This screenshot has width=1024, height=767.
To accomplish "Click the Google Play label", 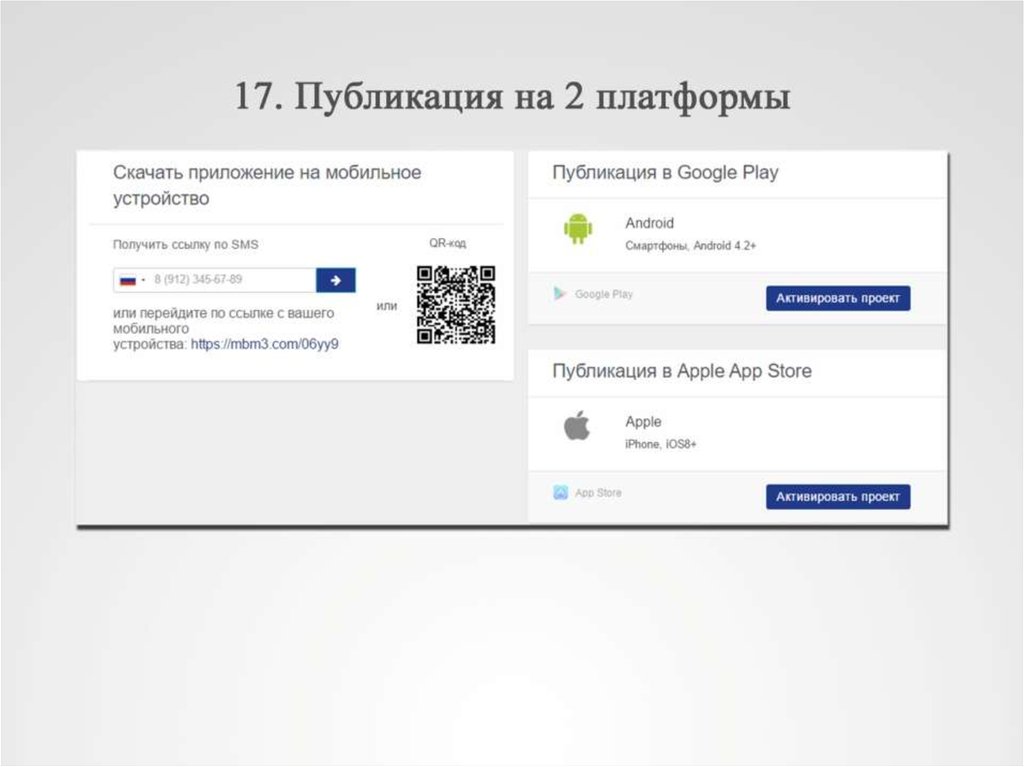I will pos(604,294).
